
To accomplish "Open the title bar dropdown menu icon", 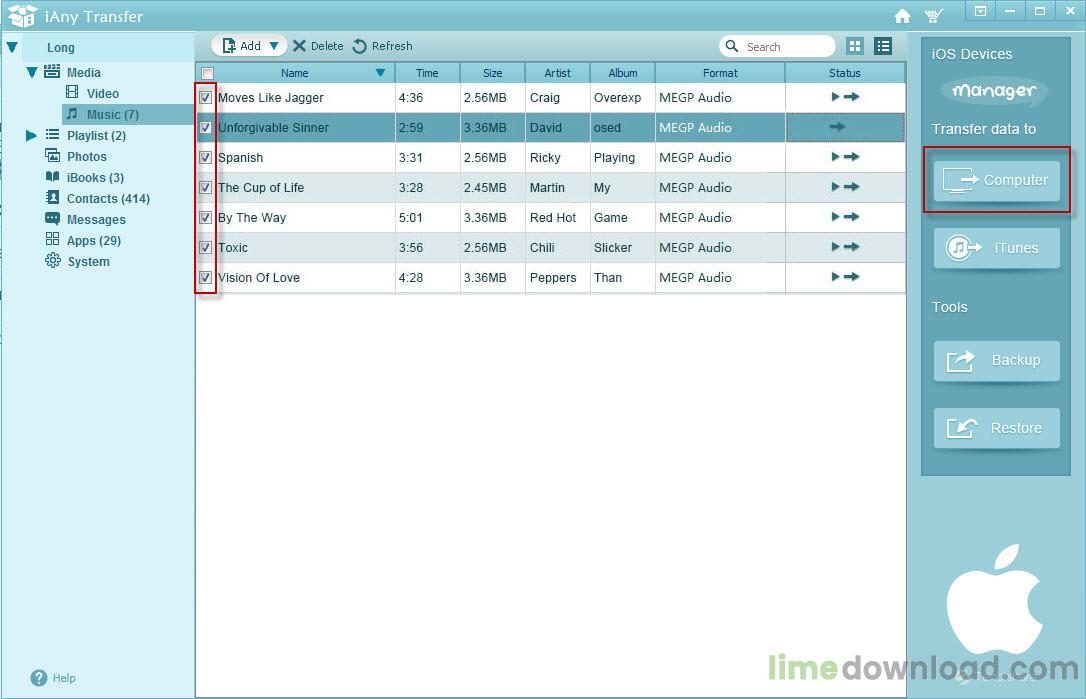I will coord(980,11).
